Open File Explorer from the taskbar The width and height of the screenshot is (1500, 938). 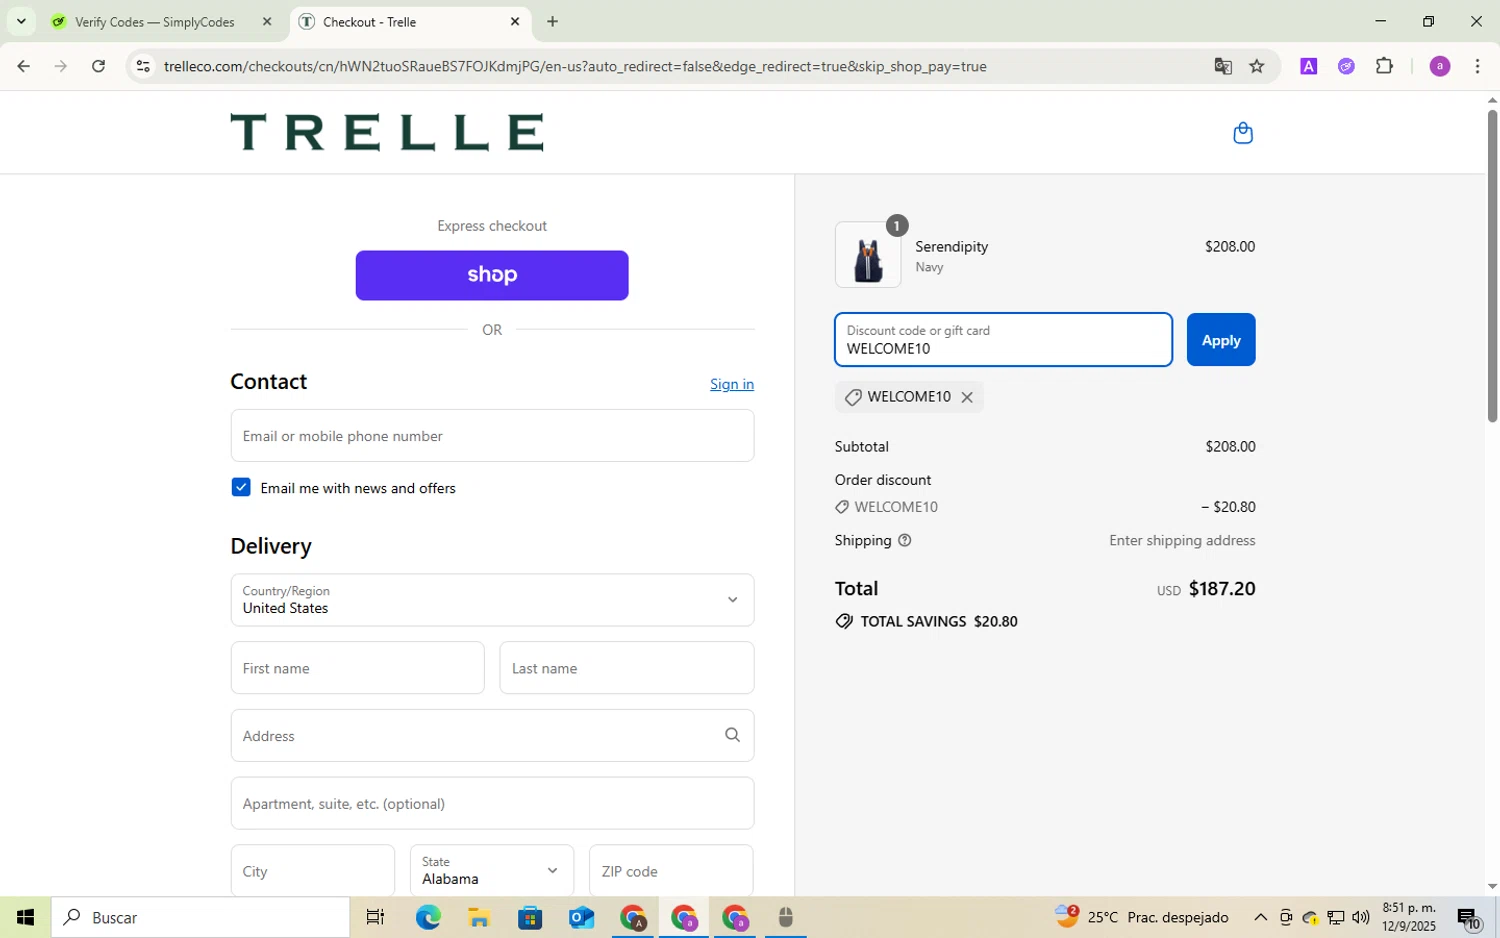(479, 917)
